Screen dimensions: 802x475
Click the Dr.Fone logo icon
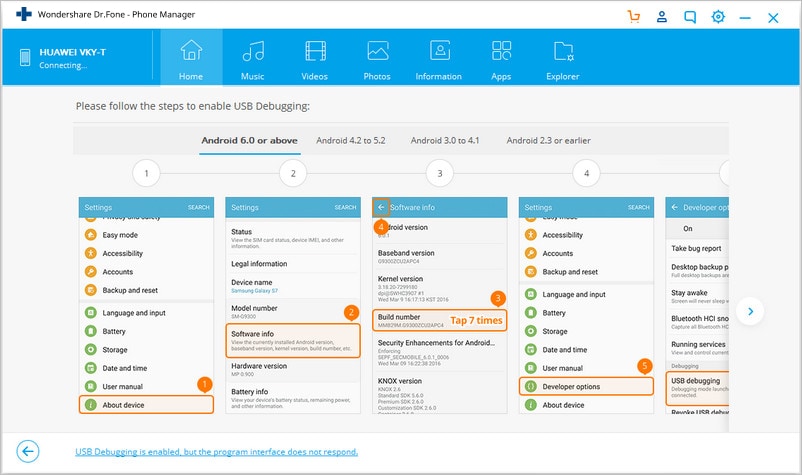(24, 14)
